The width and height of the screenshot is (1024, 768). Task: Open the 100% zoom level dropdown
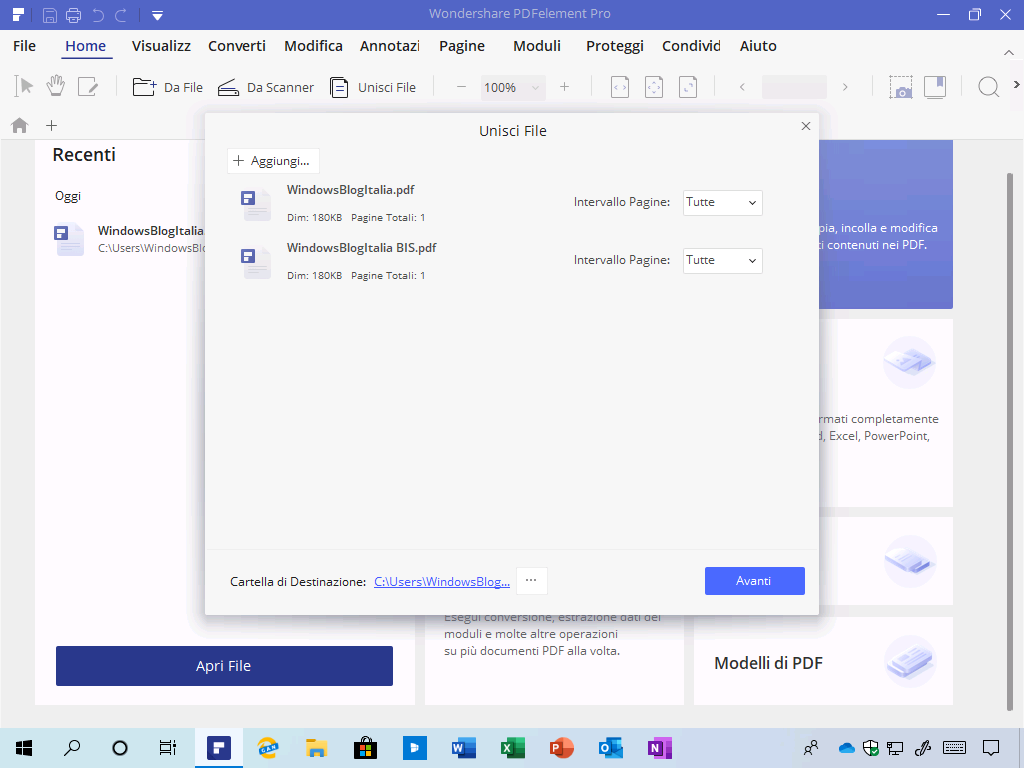[512, 88]
